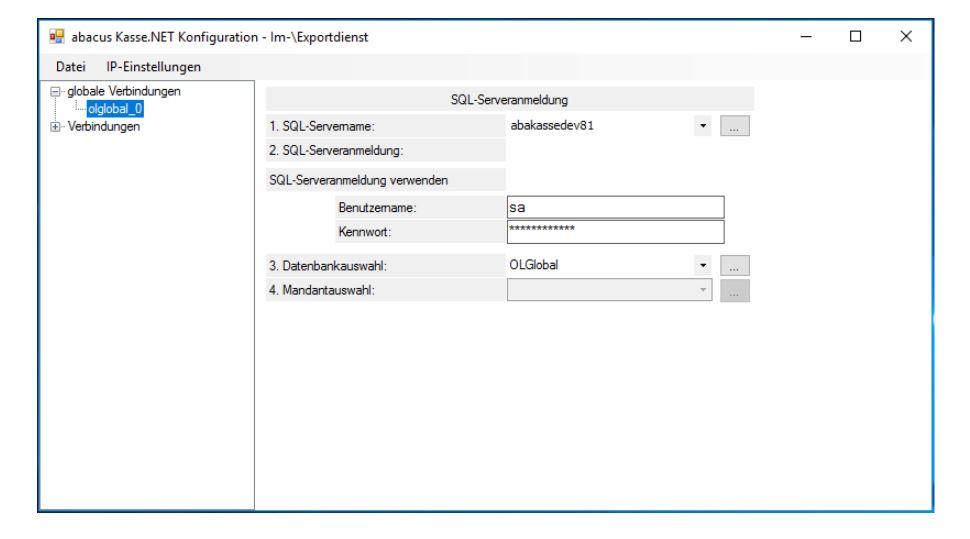Minimize the Konfiguration window
The width and height of the screenshot is (970, 539).
(x=810, y=37)
